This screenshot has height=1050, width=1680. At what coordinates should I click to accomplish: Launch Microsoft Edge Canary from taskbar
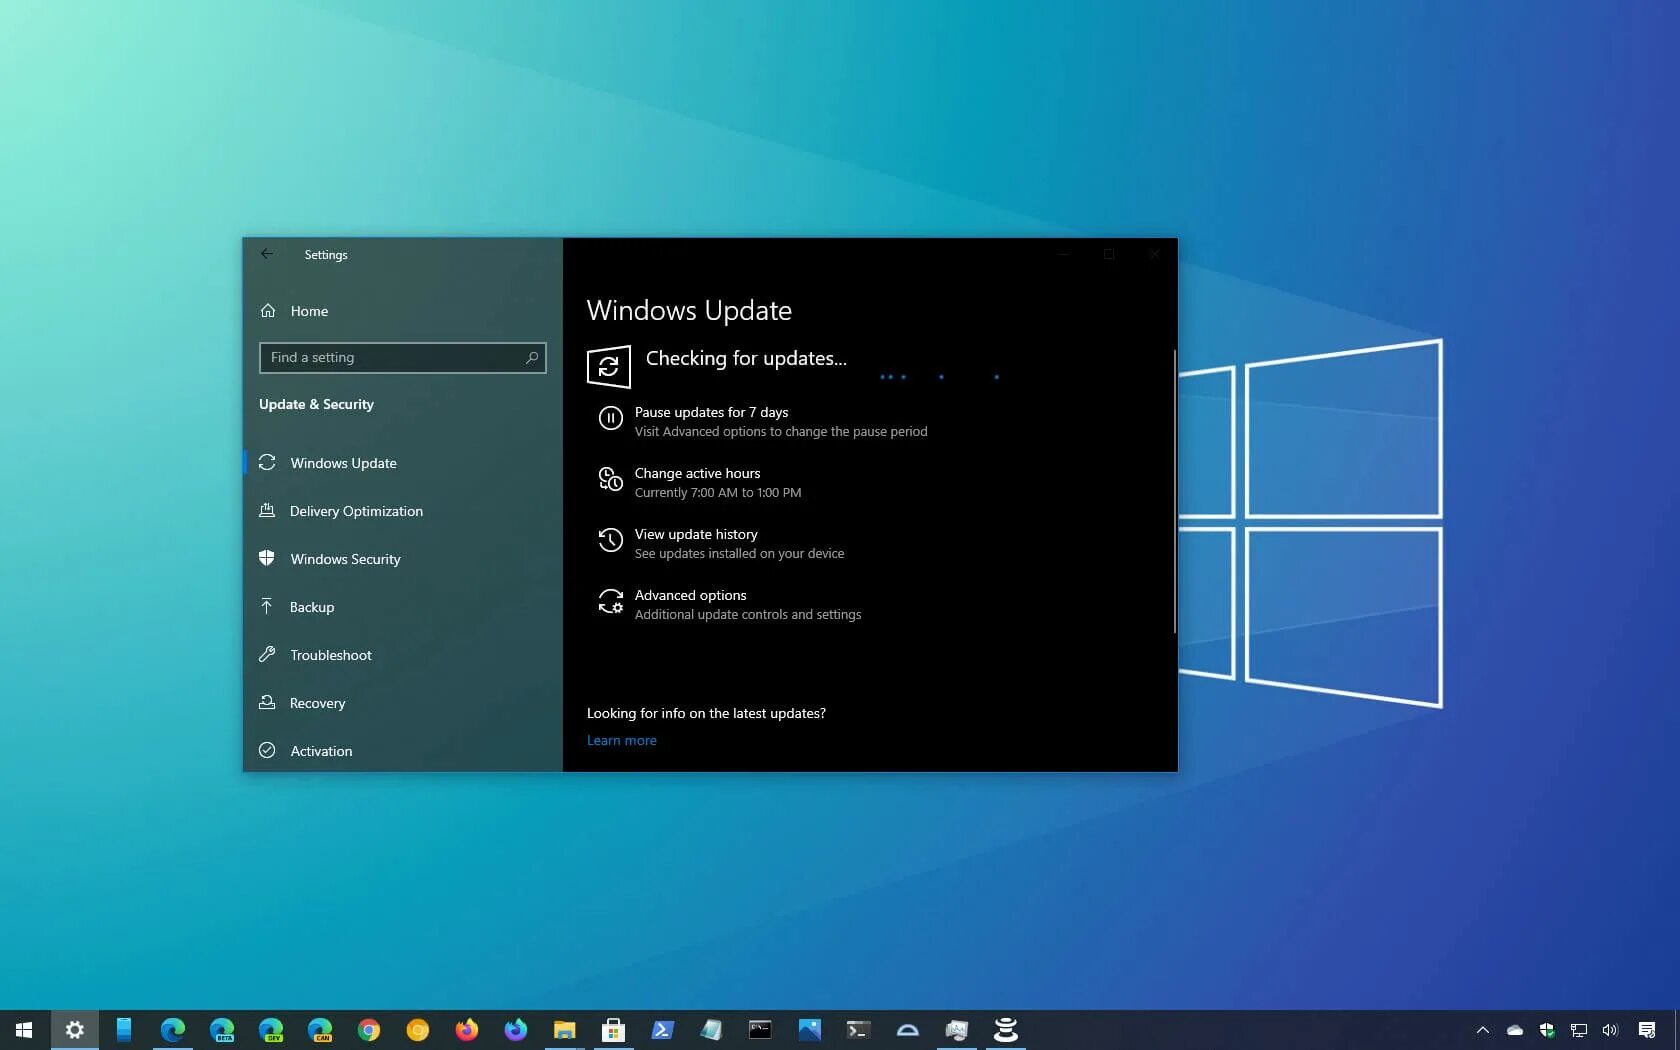(319, 1030)
